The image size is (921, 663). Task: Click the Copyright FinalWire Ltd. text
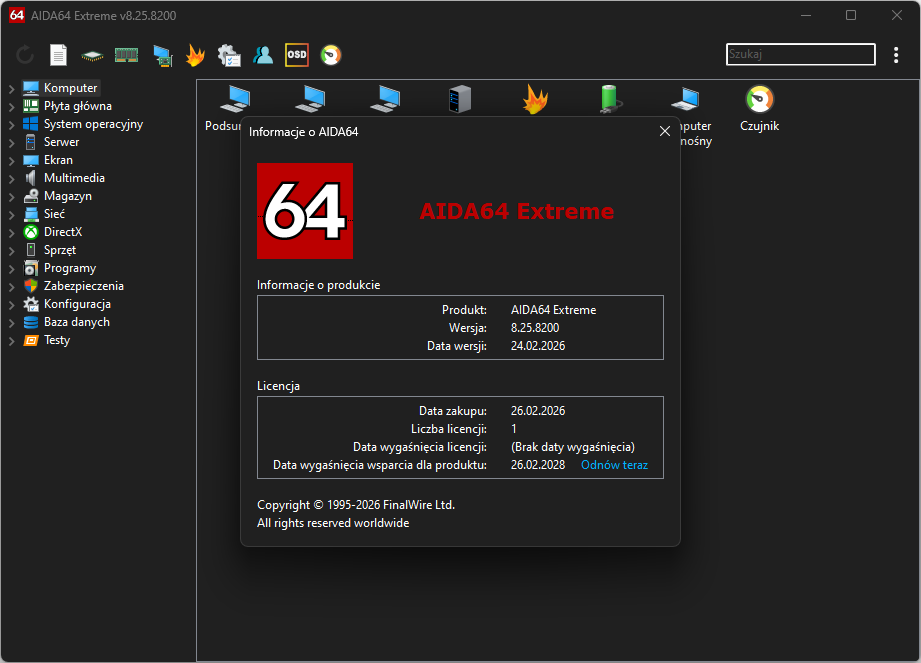point(356,505)
